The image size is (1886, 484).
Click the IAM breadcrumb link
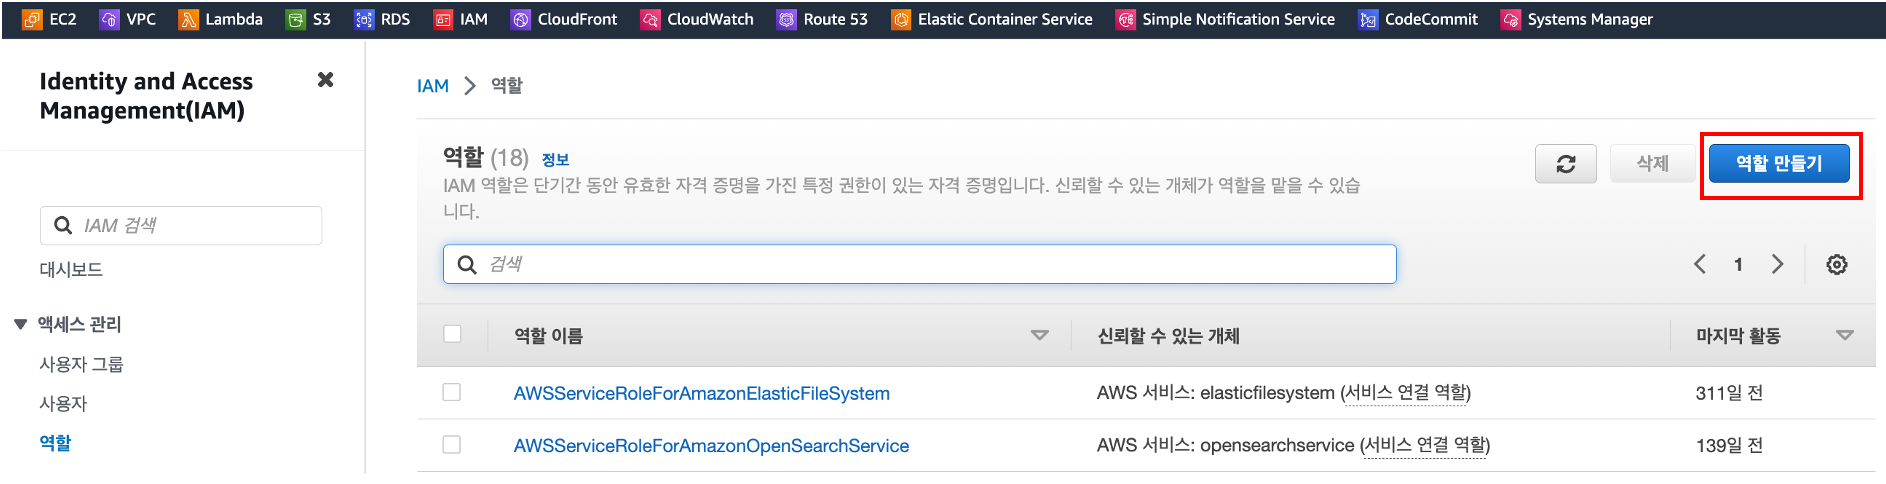pos(433,86)
